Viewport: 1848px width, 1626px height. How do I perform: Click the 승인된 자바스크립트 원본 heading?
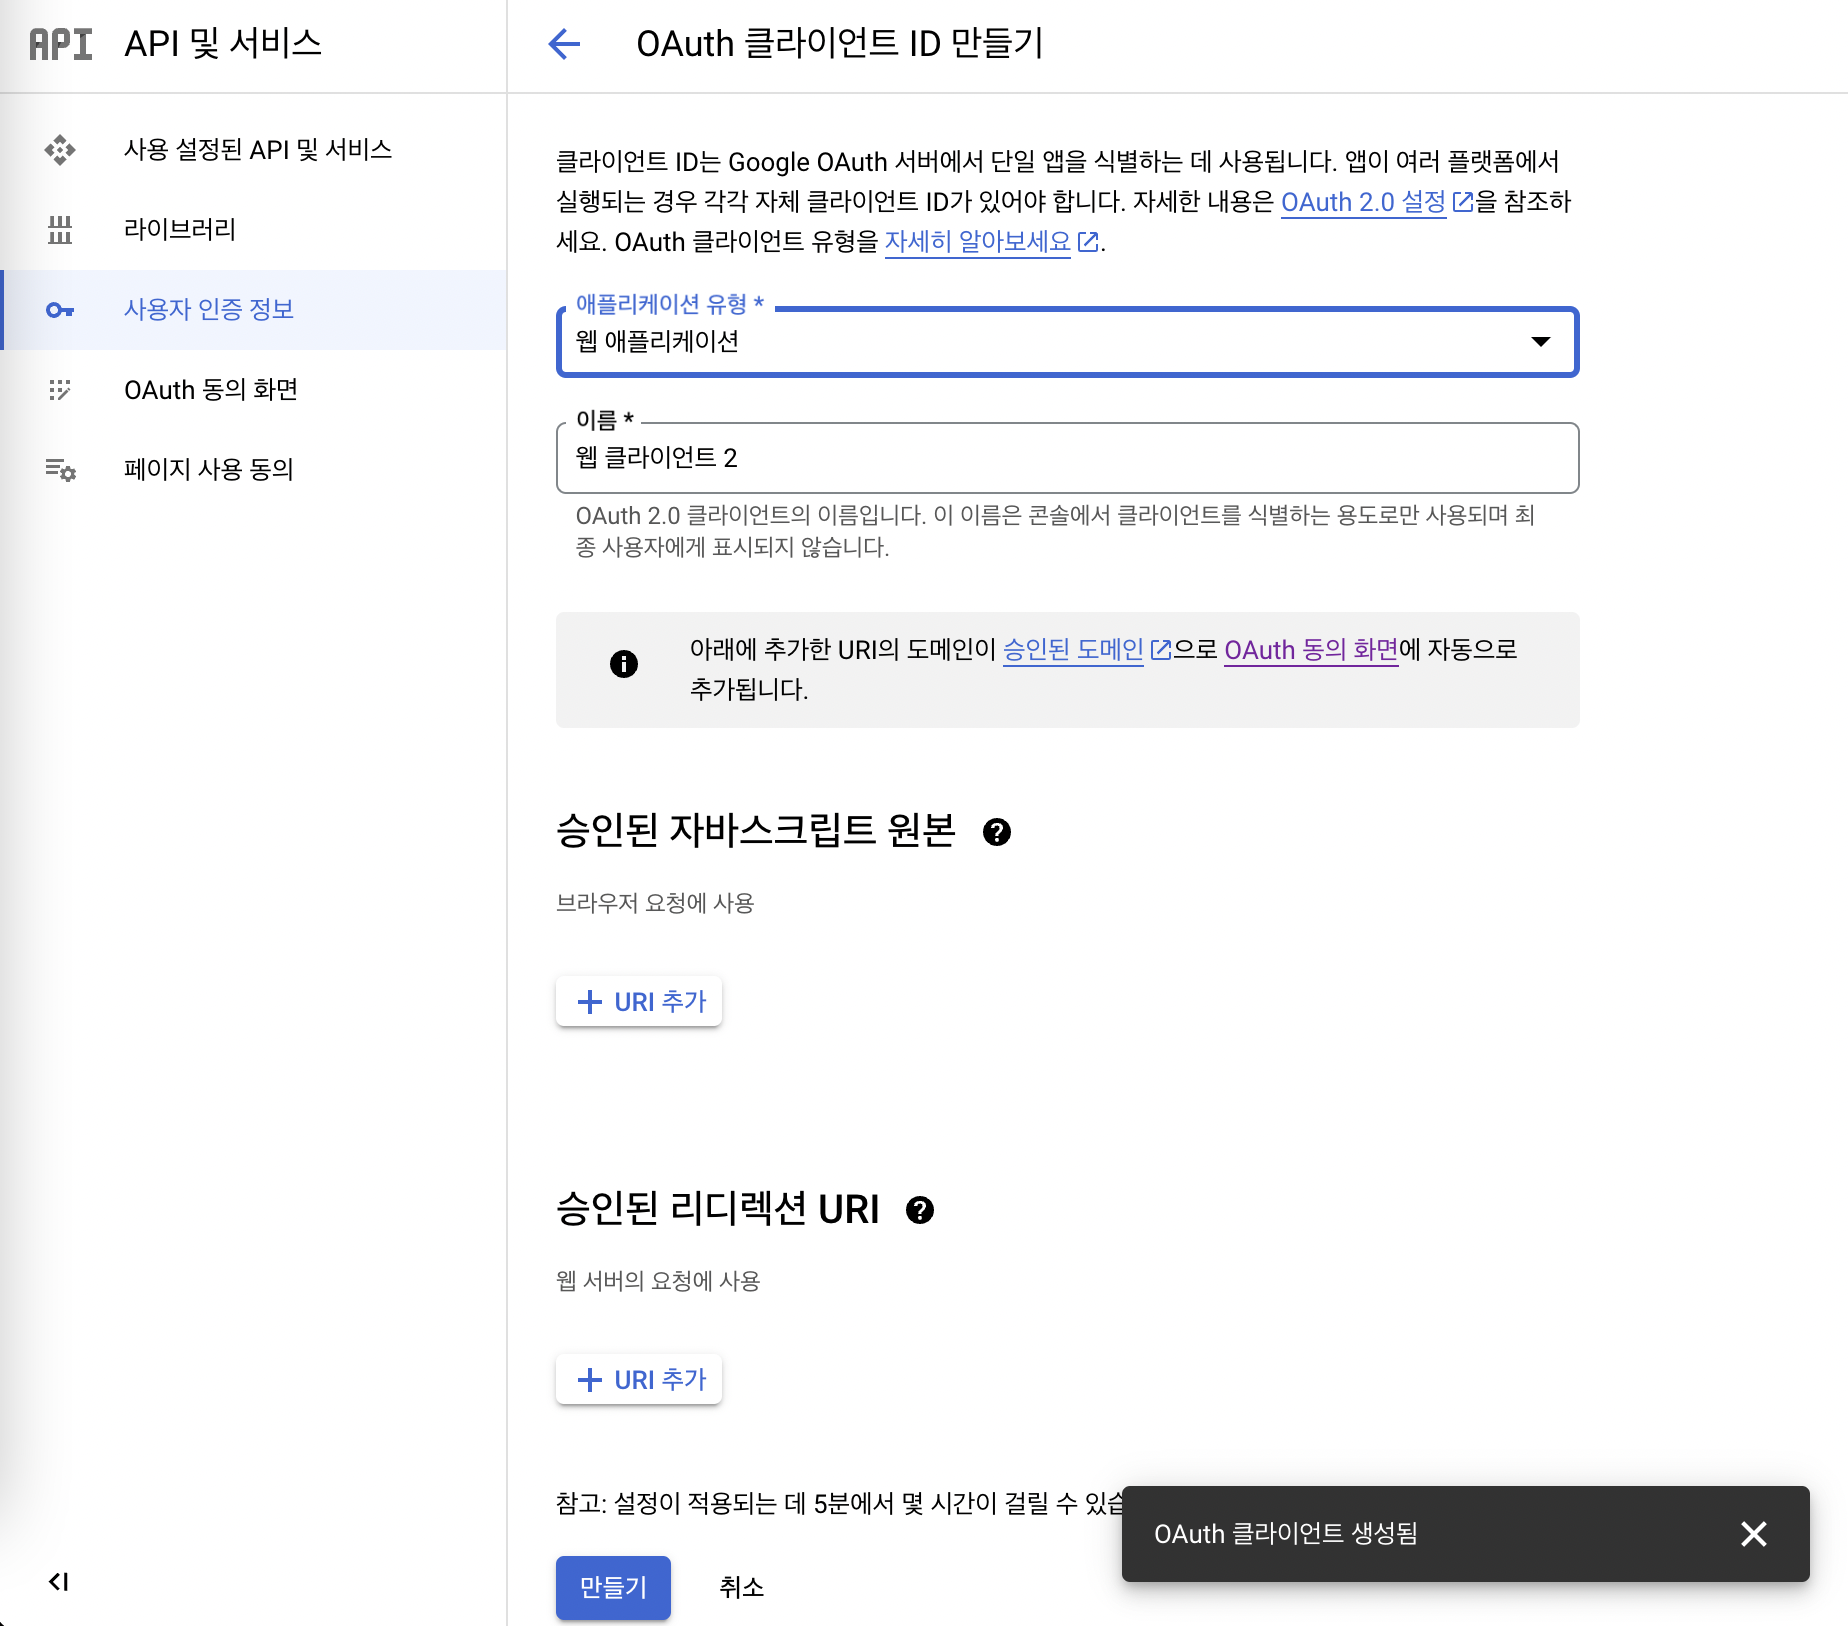click(x=756, y=830)
